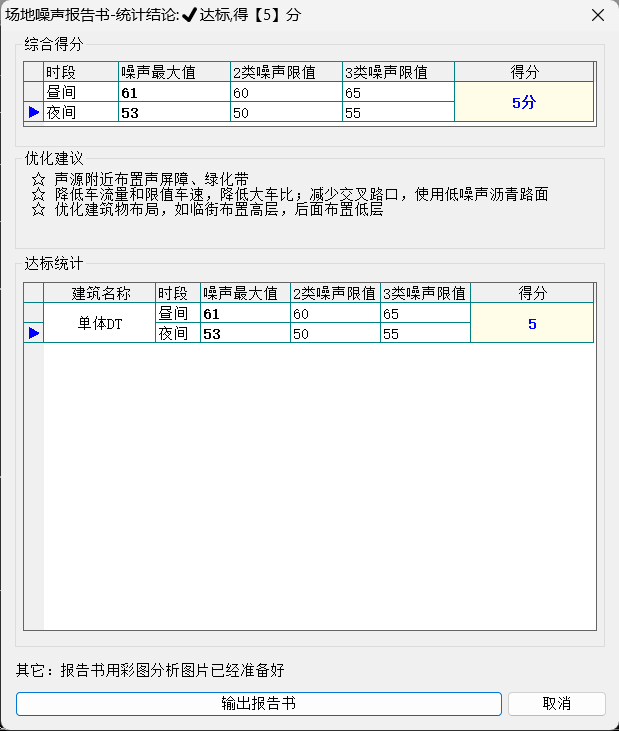Click the 输出报告书 button
619x731 pixels.
pyautogui.click(x=258, y=703)
